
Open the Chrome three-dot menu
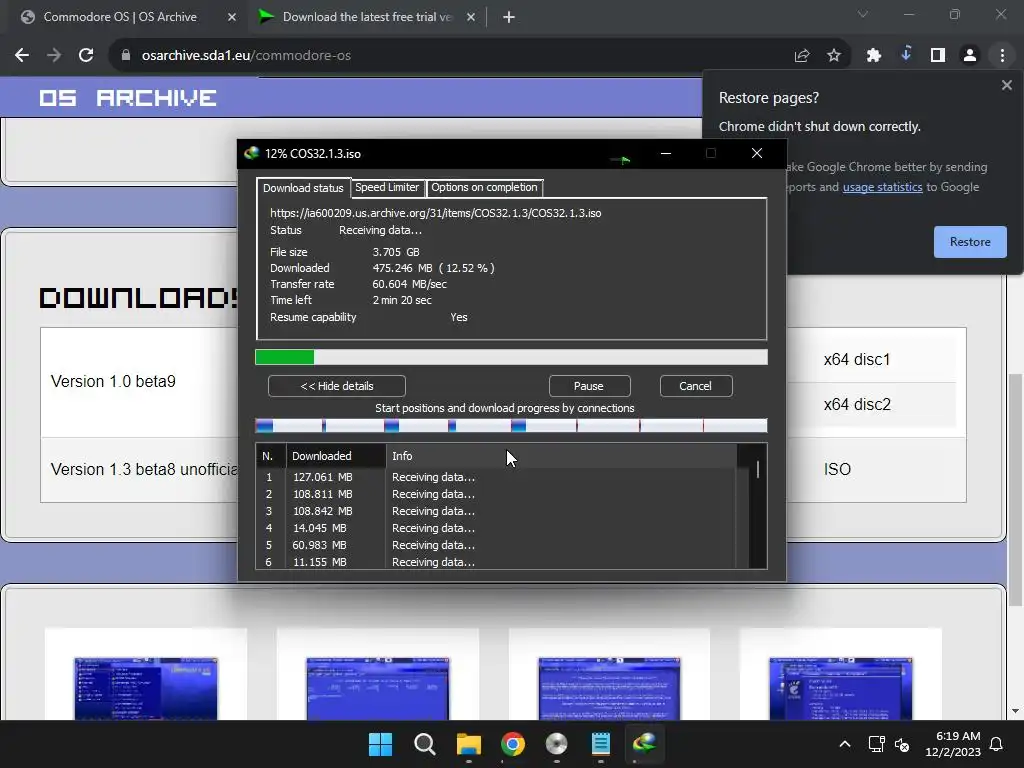(1002, 56)
